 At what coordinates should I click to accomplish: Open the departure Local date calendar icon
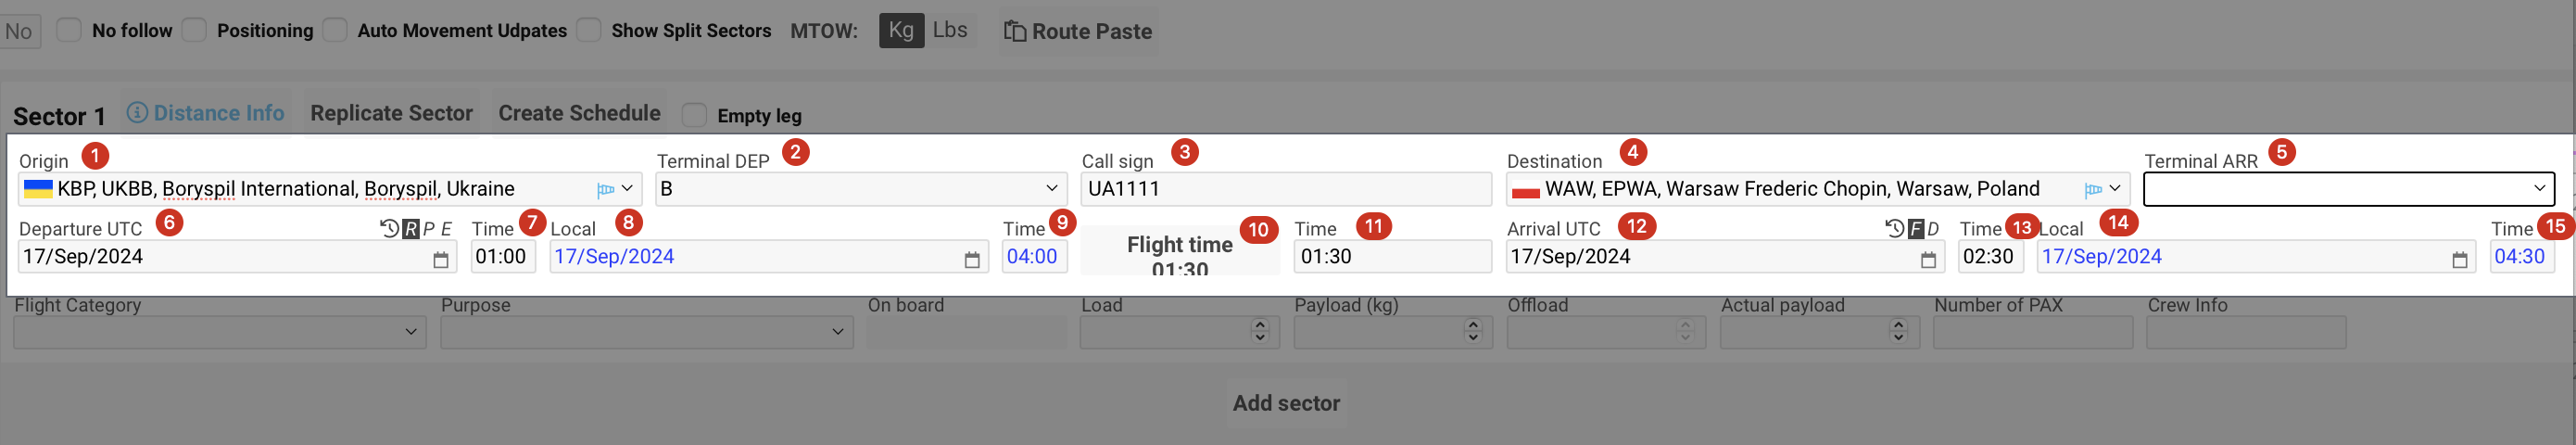tap(971, 260)
